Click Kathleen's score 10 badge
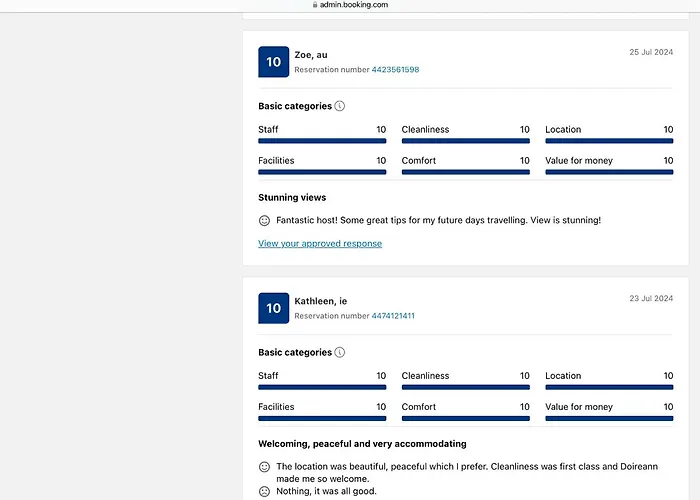The image size is (700, 500). click(273, 308)
